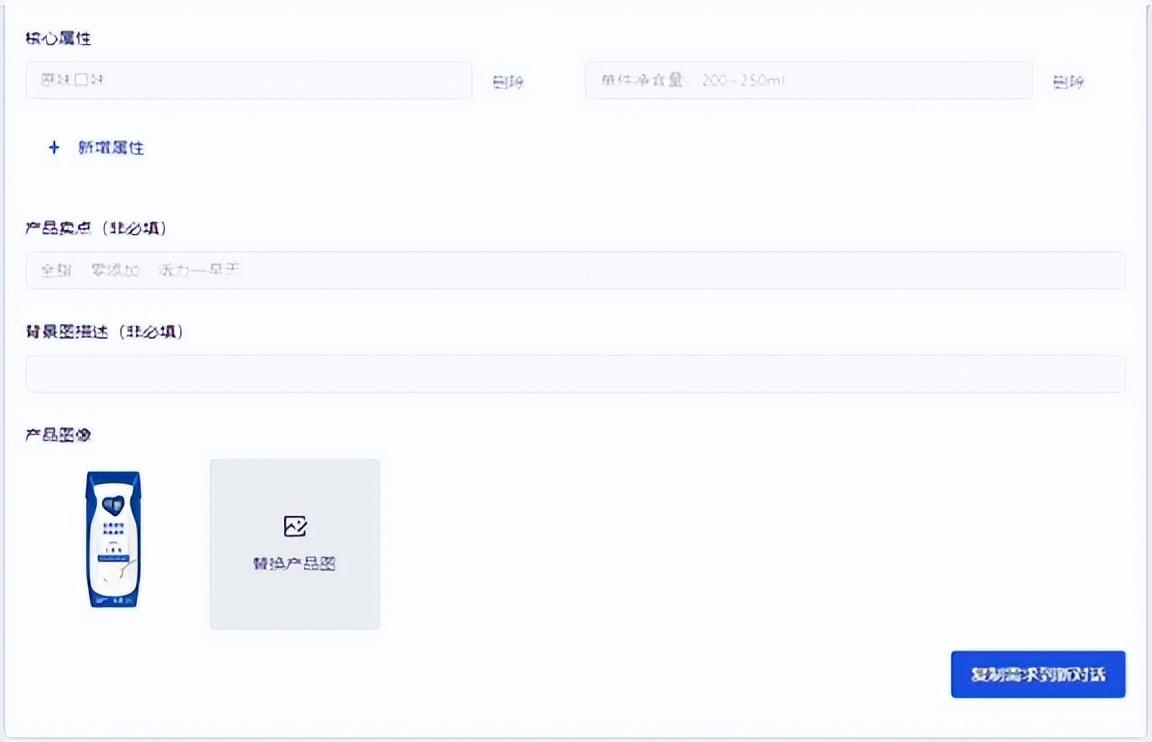Click the 新增属性 text link

click(111, 148)
